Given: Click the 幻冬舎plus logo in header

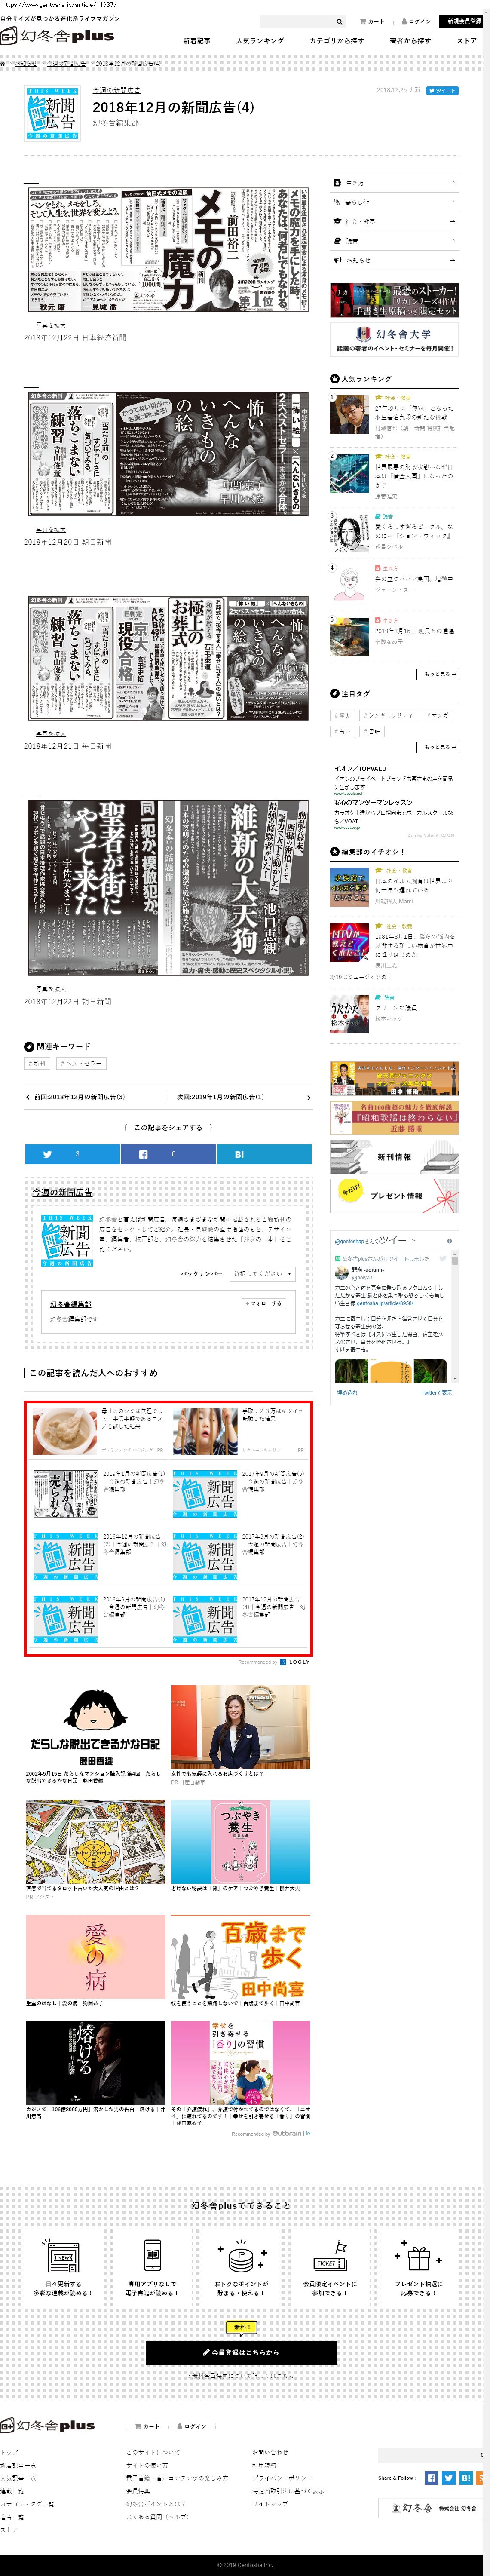Looking at the screenshot, I should pyautogui.click(x=57, y=36).
